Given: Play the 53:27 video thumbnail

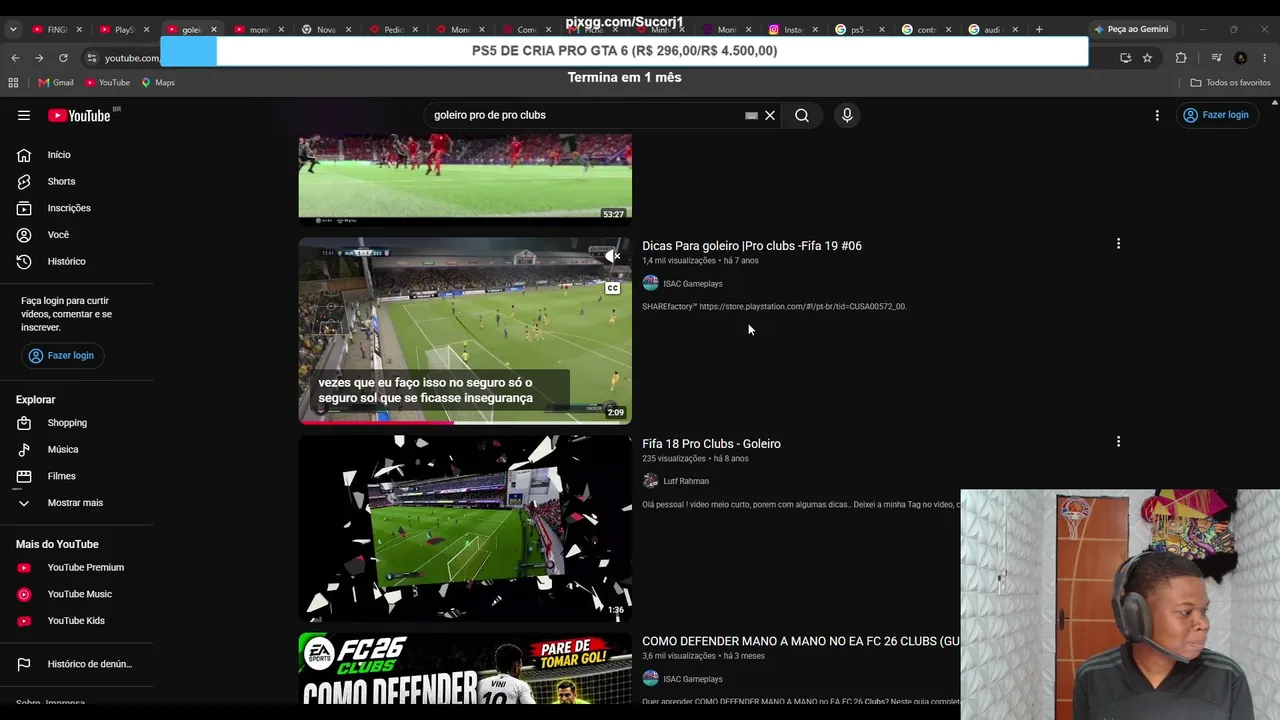Looking at the screenshot, I should 465,178.
